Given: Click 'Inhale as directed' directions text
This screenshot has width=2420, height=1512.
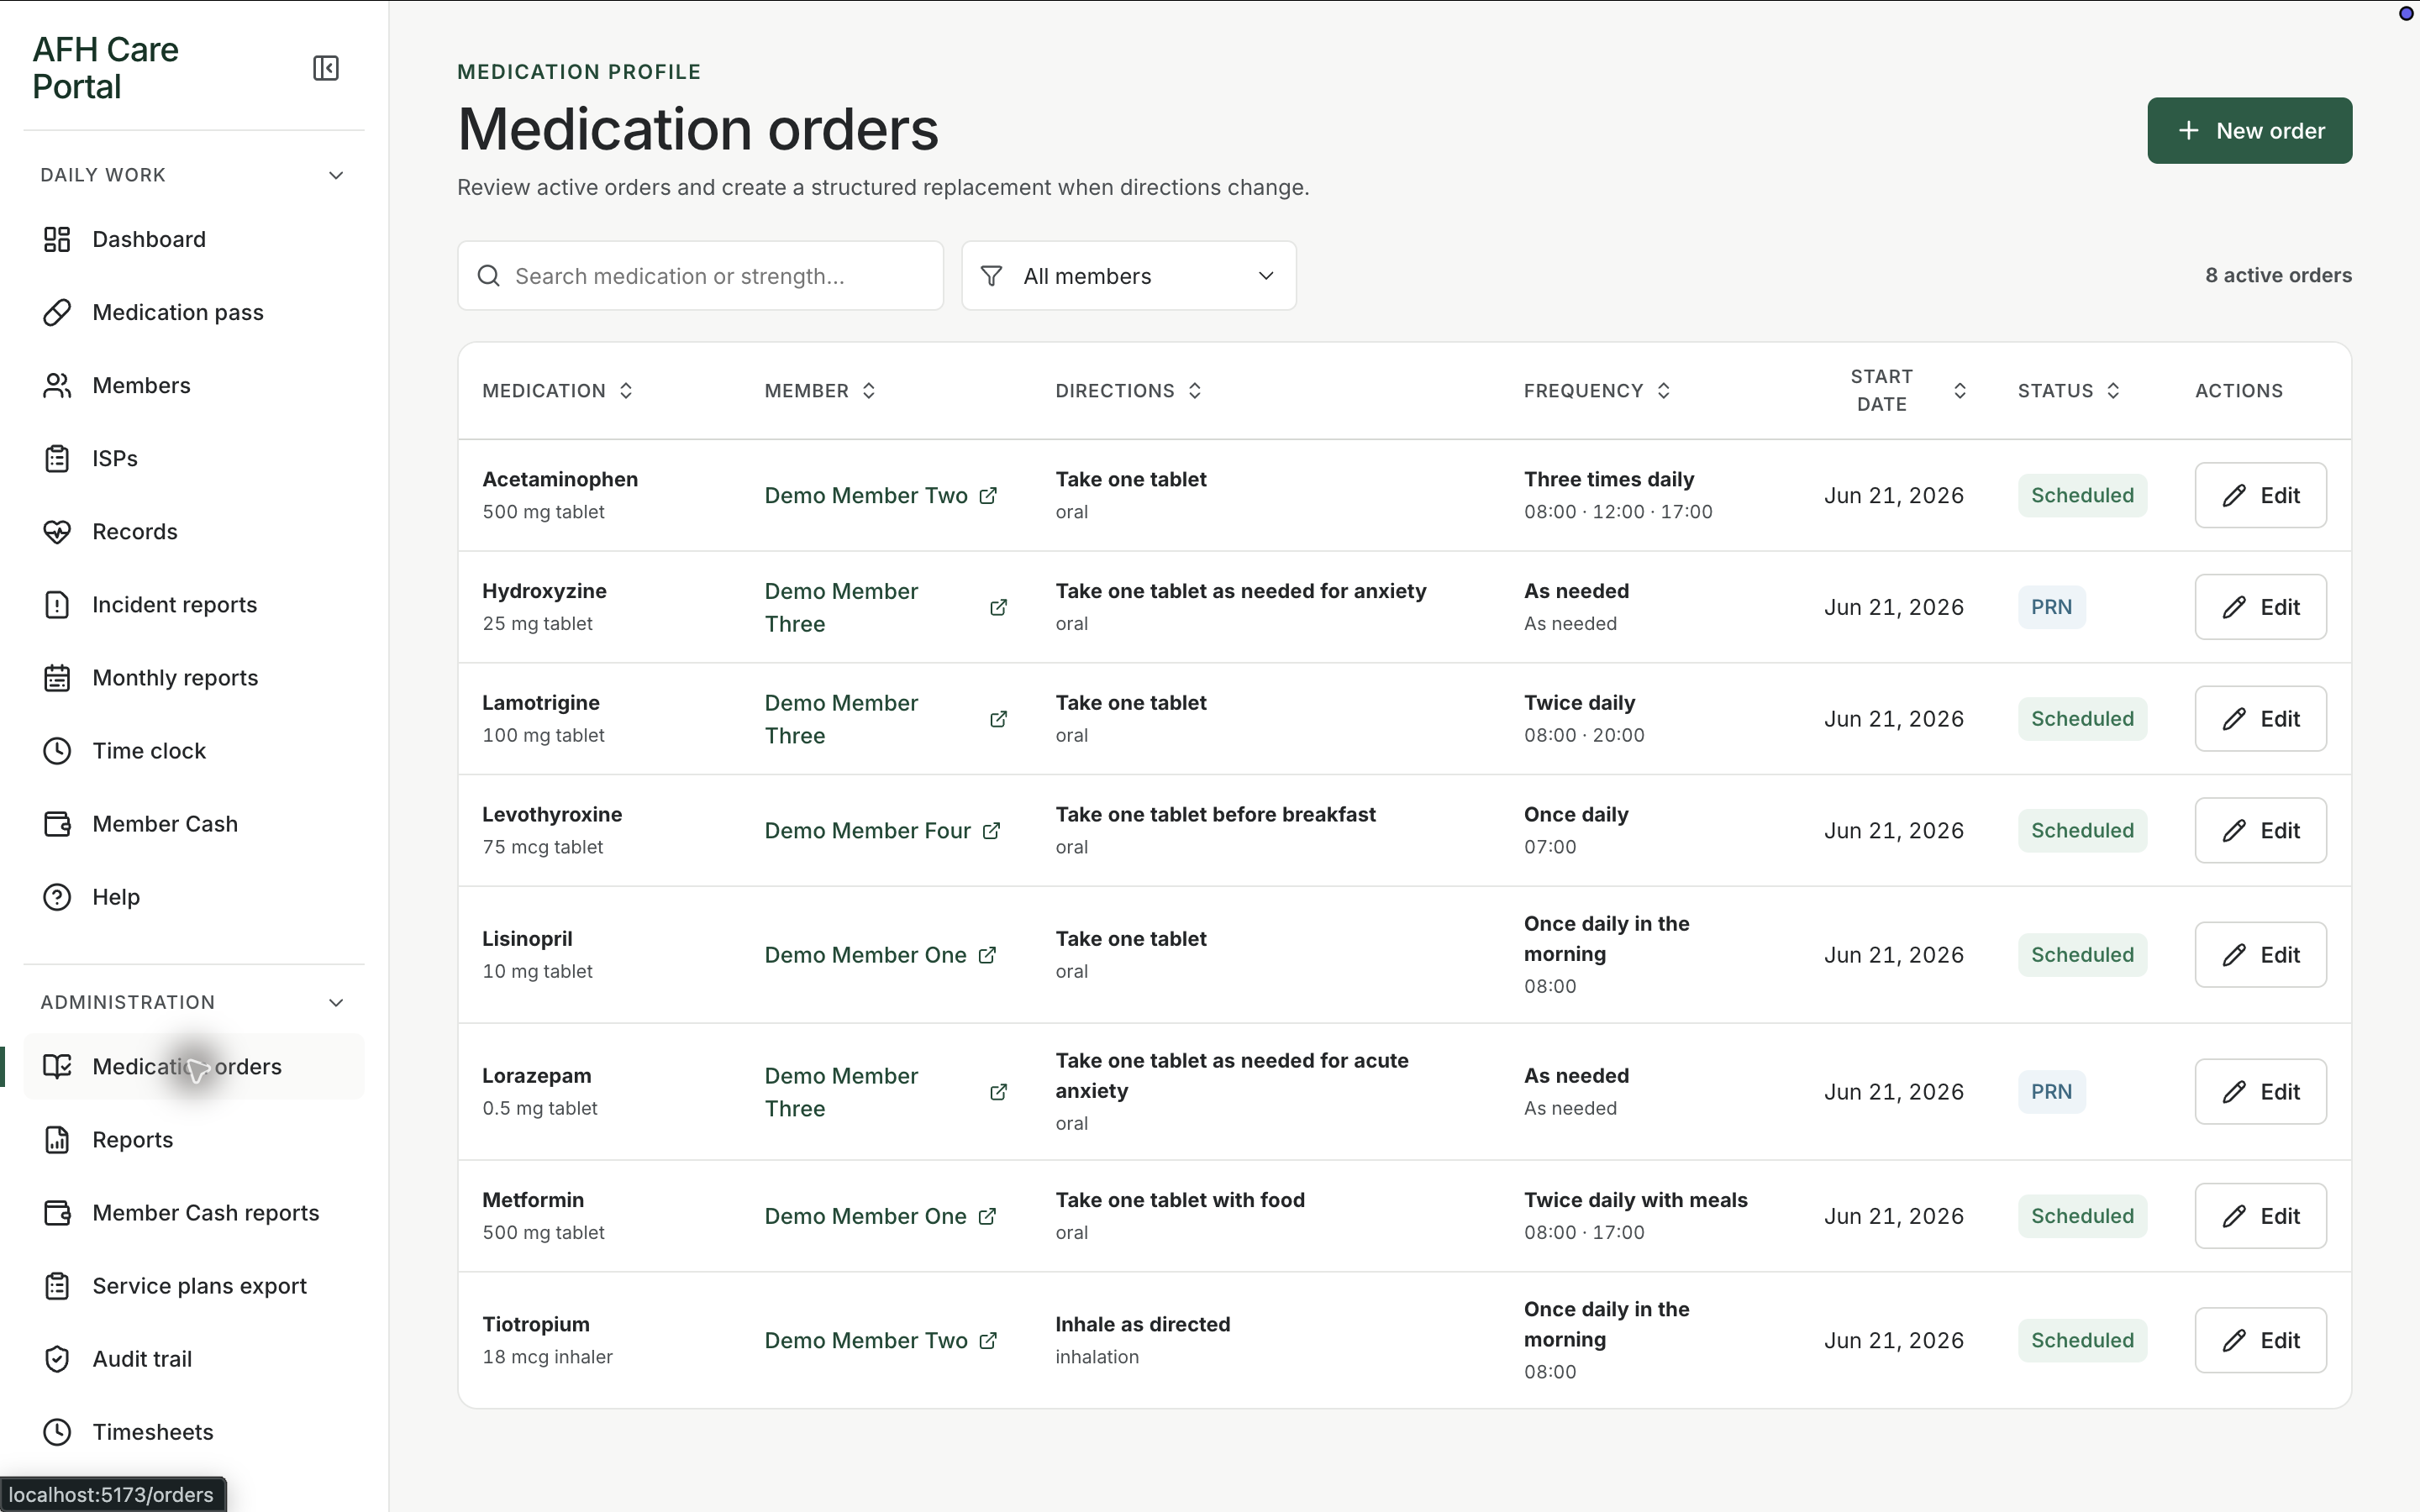Looking at the screenshot, I should (1143, 1324).
